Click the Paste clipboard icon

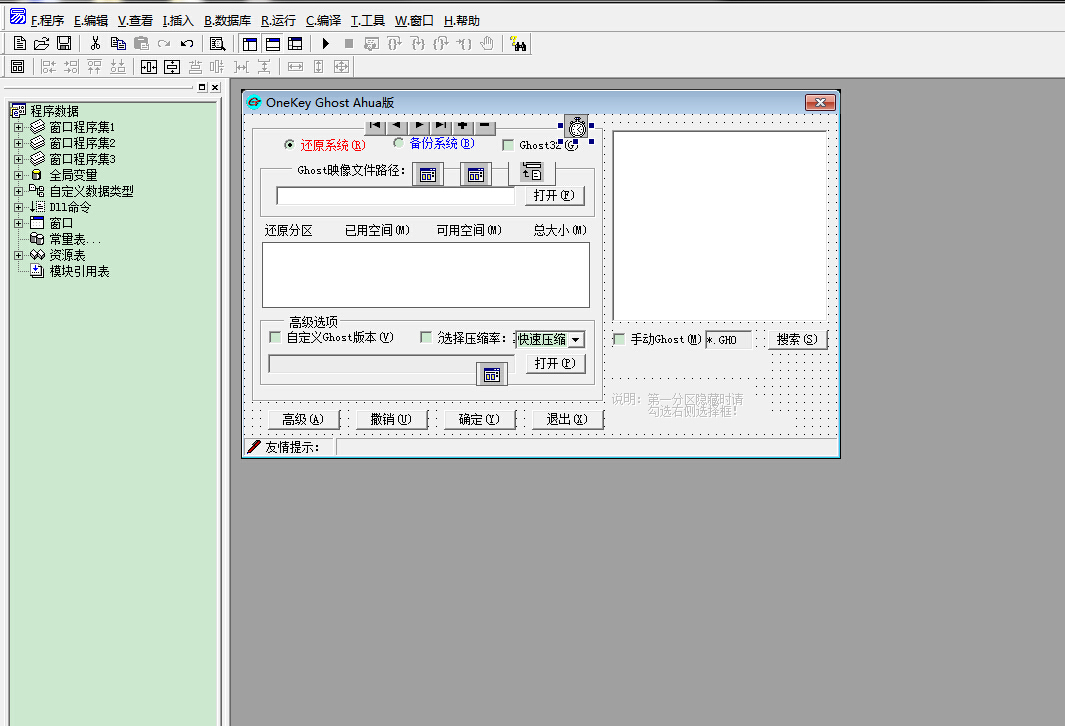[141, 44]
